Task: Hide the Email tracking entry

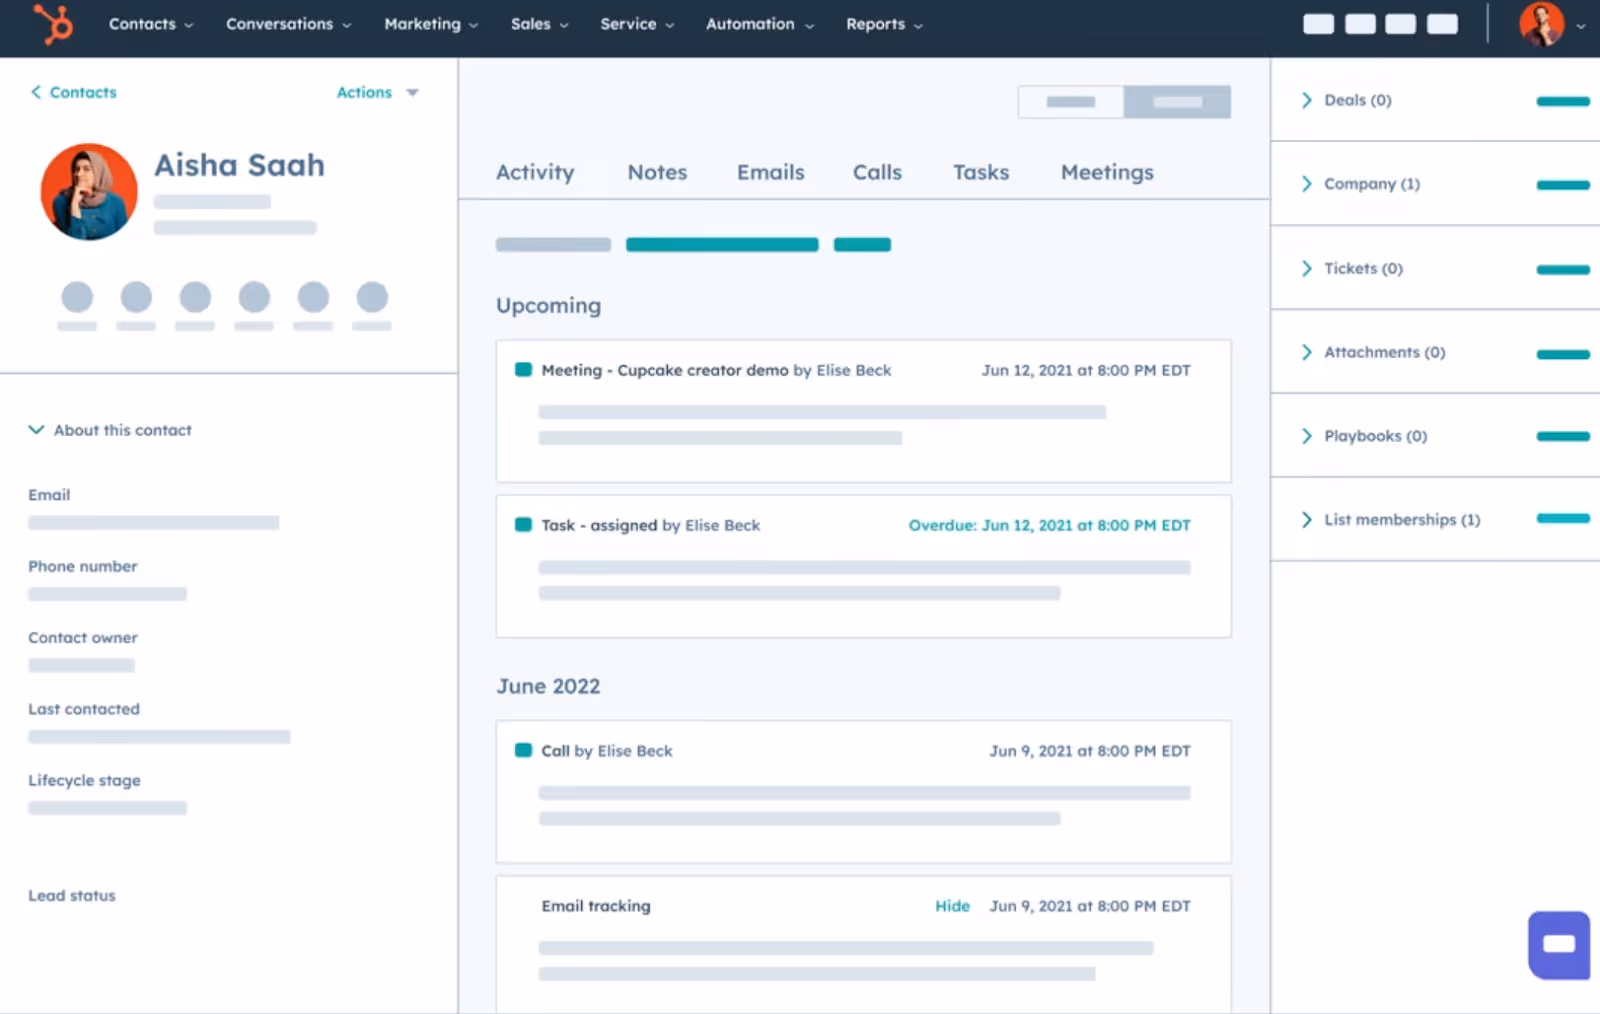Action: tap(951, 906)
